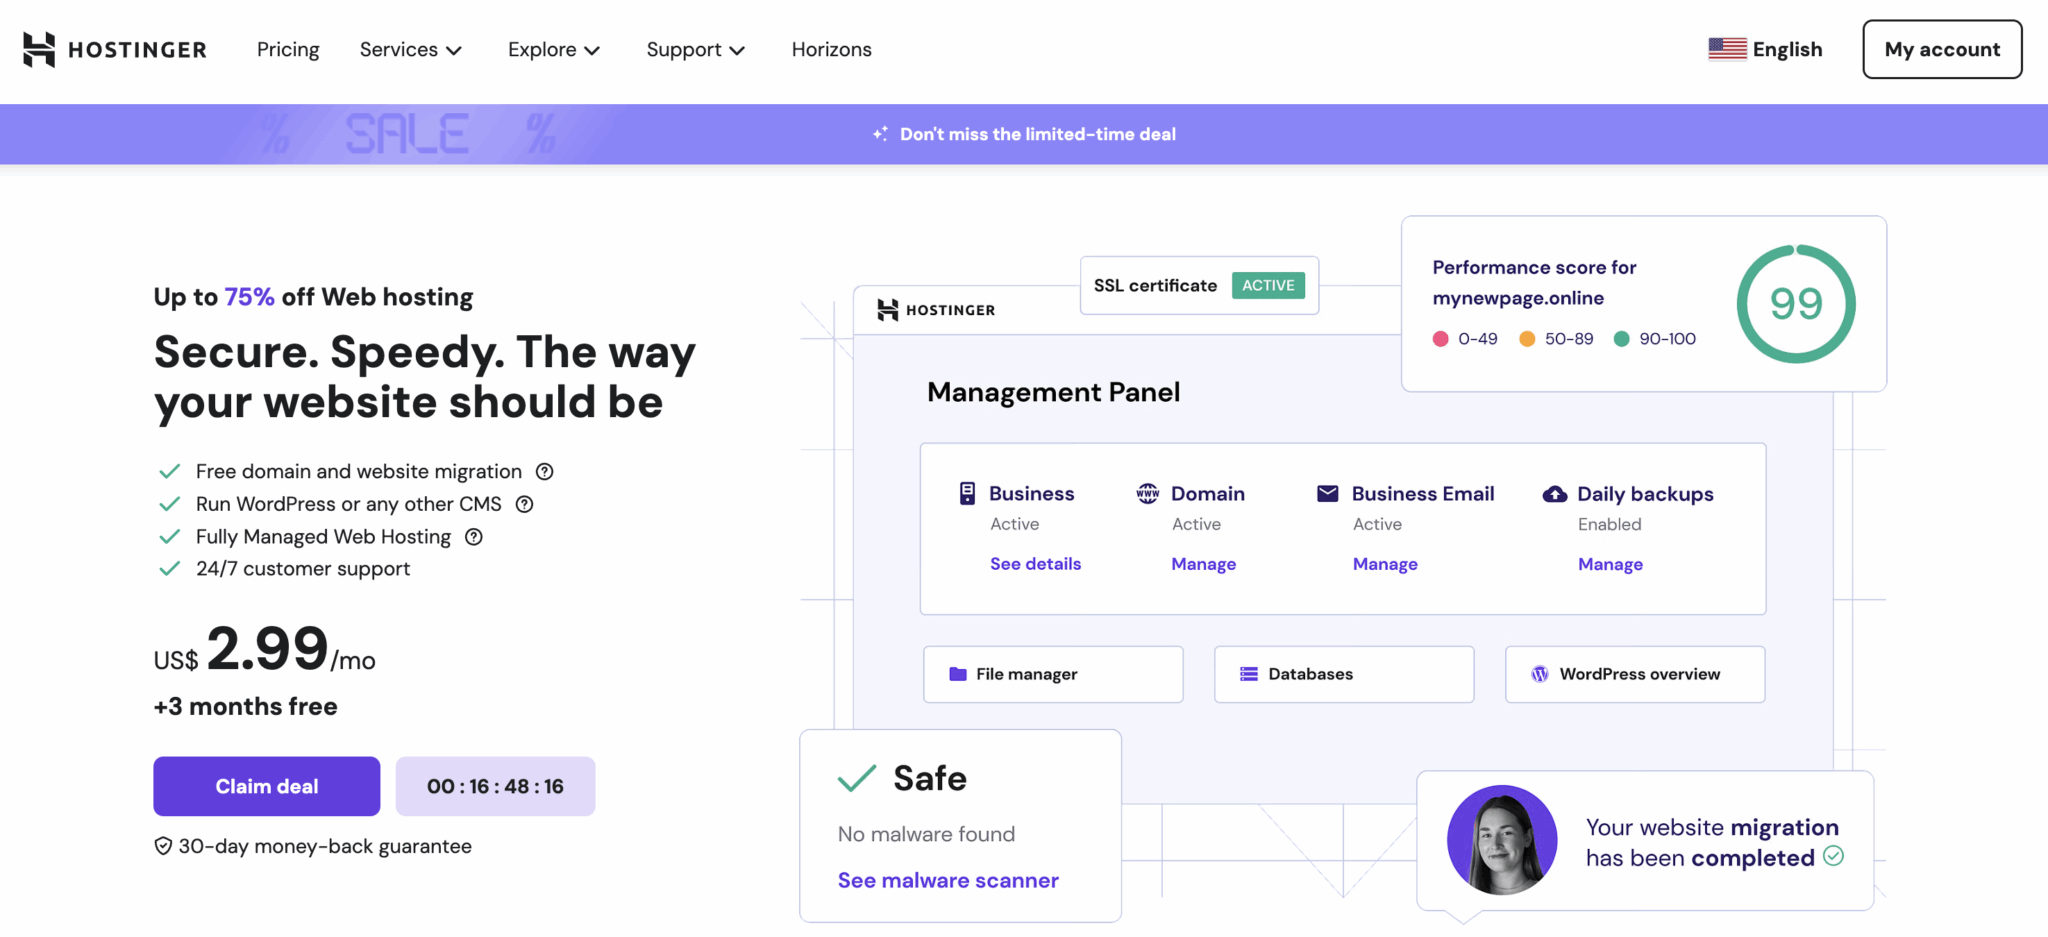Click the Business Email envelope icon
The height and width of the screenshot is (937, 2048).
tap(1327, 493)
